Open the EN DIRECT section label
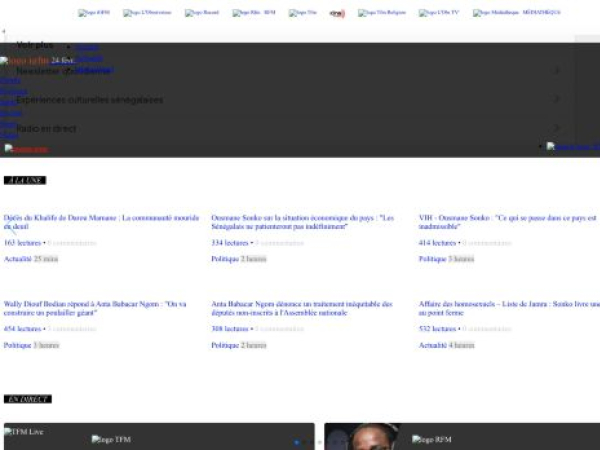This screenshot has width=600, height=450. coord(27,399)
